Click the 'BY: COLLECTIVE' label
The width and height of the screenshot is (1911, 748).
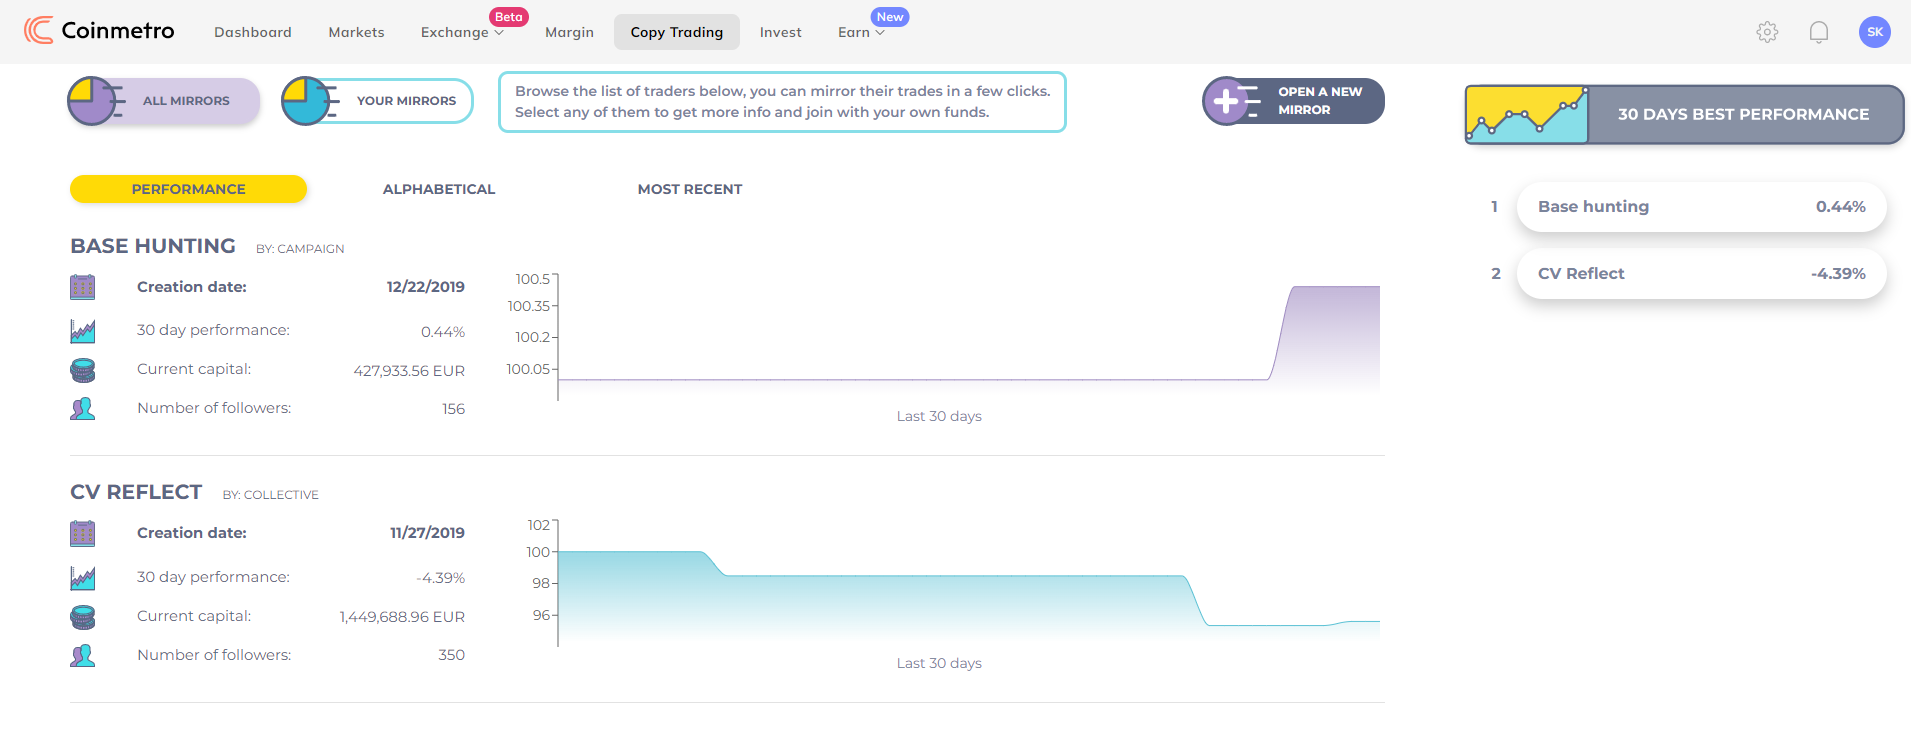[x=270, y=495]
